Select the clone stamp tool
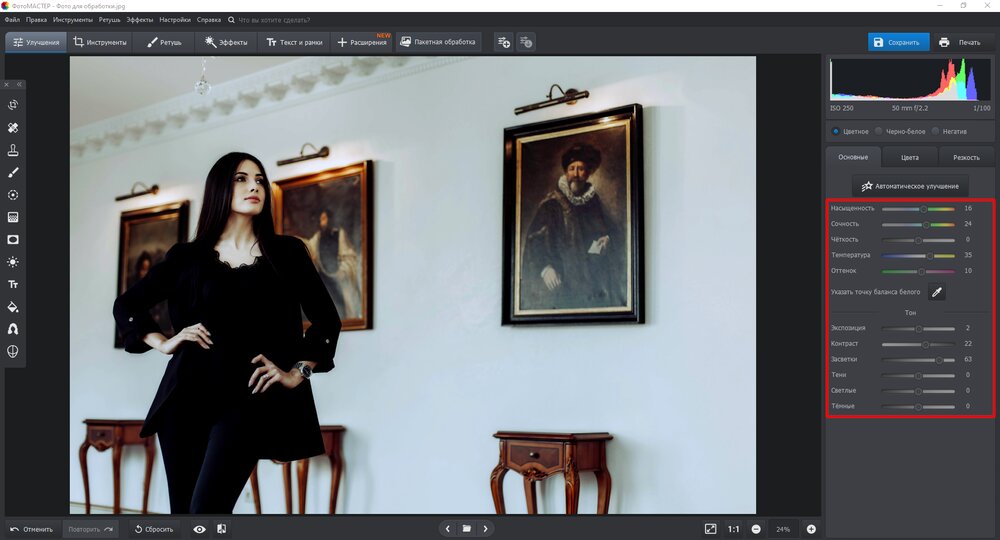This screenshot has width=1000, height=540. point(14,150)
